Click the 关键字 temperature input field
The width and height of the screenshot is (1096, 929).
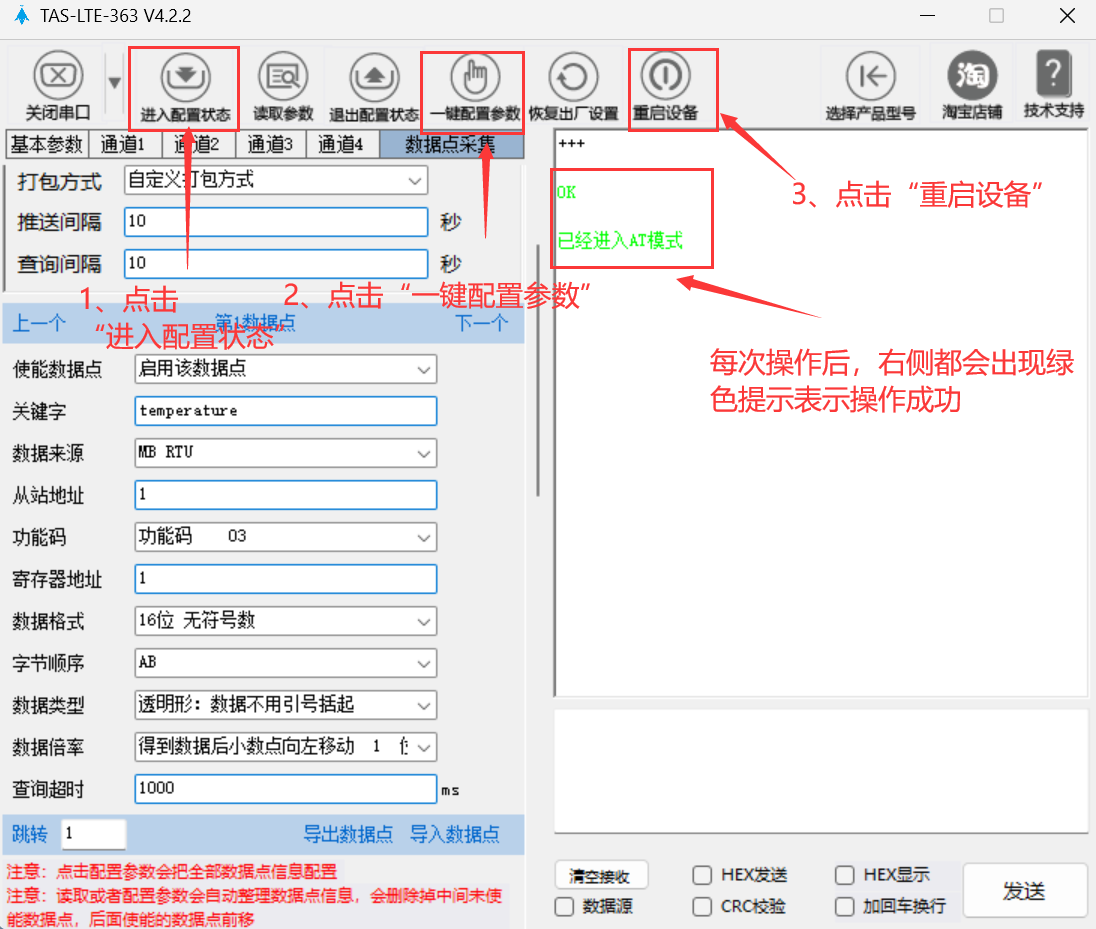[x=285, y=411]
